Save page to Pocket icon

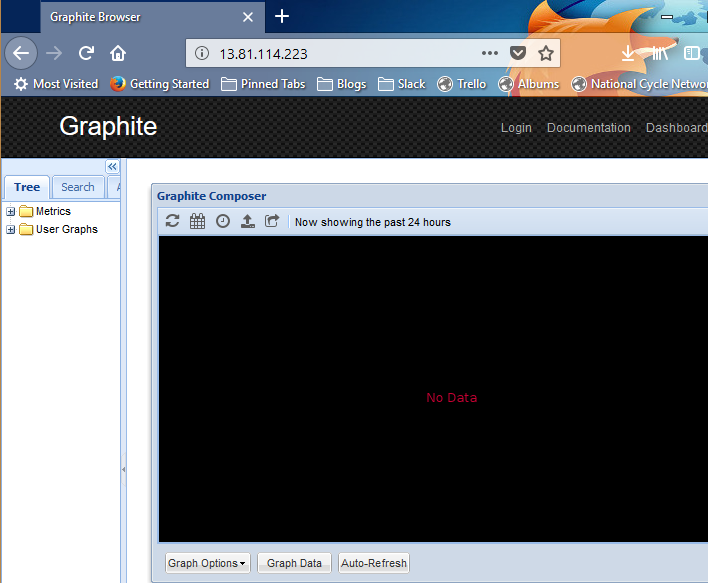coord(517,53)
